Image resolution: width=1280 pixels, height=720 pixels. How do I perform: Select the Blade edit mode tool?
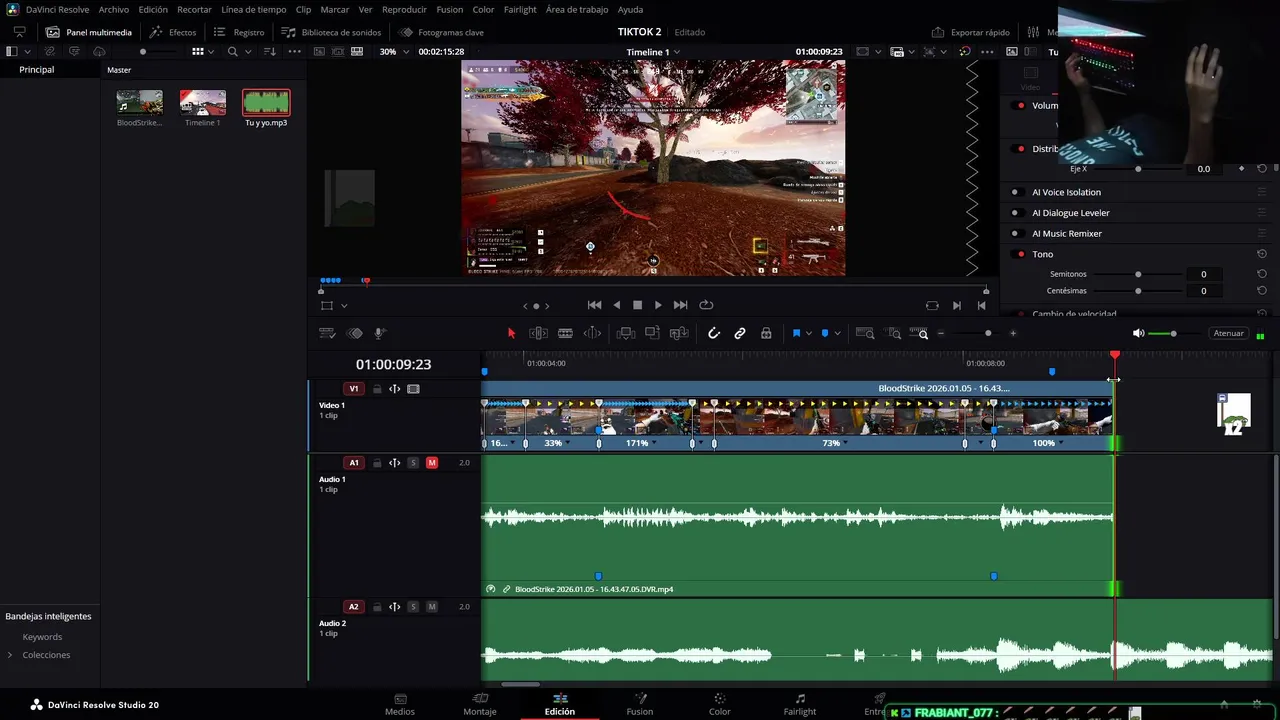pyautogui.click(x=565, y=333)
